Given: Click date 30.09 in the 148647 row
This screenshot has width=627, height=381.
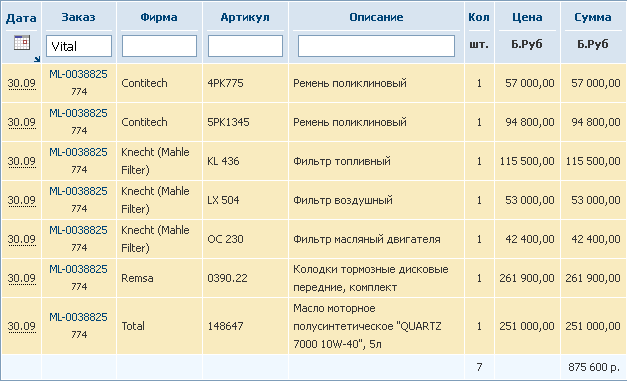Looking at the screenshot, I should tap(22, 326).
